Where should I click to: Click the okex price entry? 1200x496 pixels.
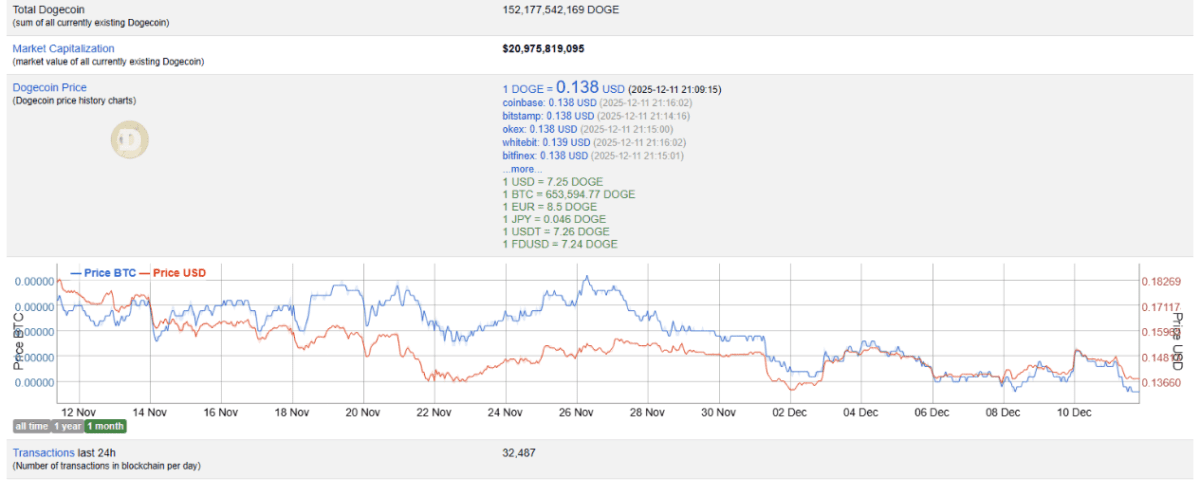point(539,129)
